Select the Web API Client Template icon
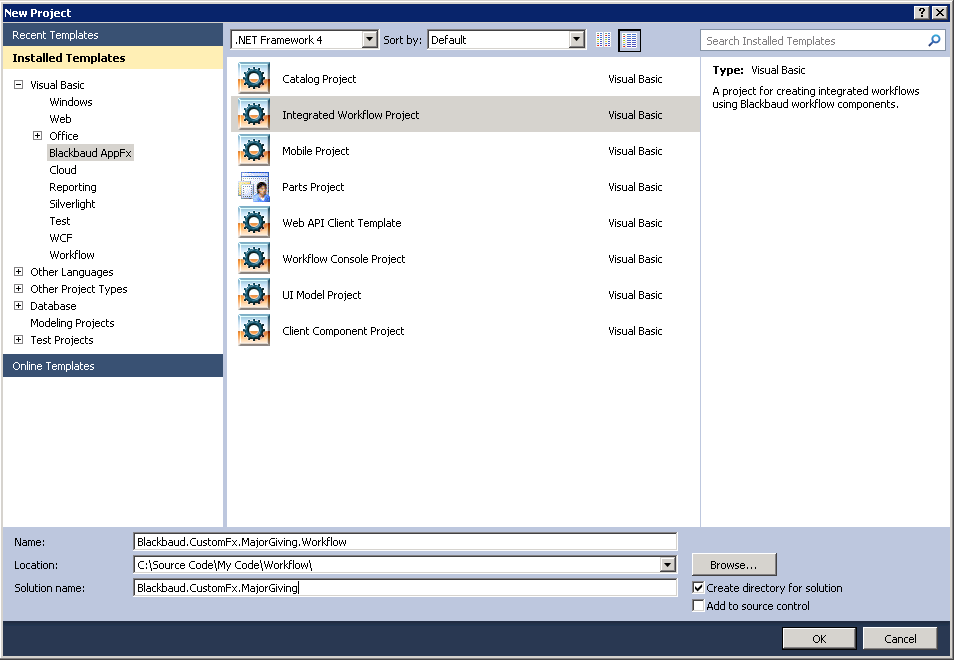 coord(253,222)
